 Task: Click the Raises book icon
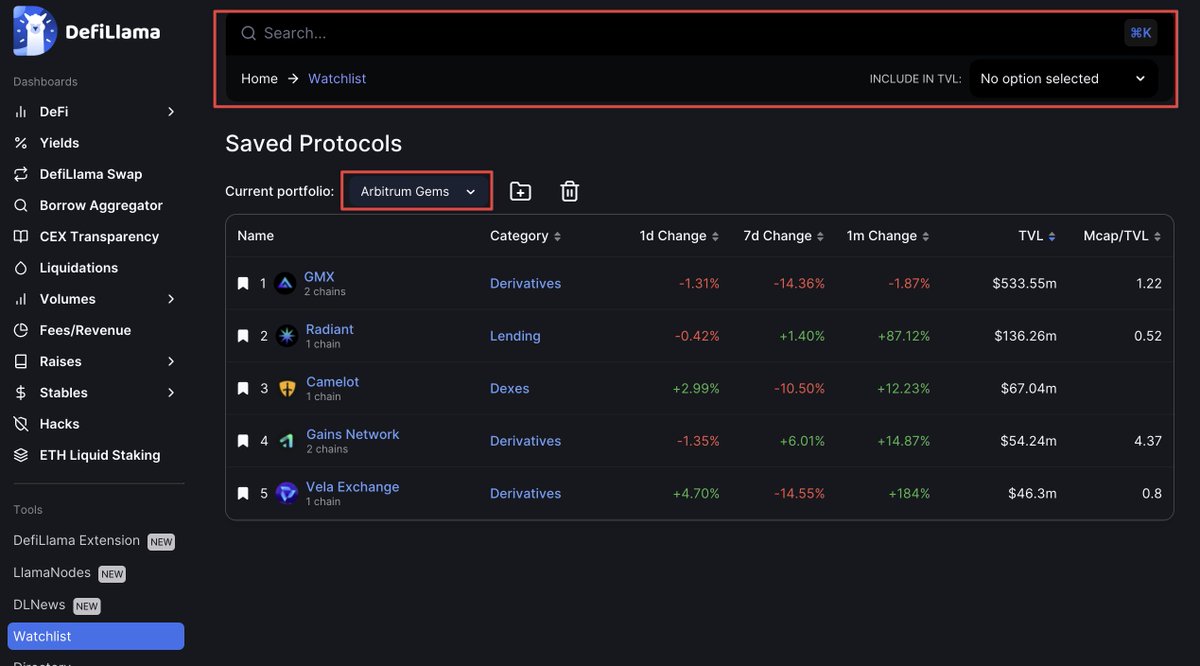pyautogui.click(x=20, y=361)
